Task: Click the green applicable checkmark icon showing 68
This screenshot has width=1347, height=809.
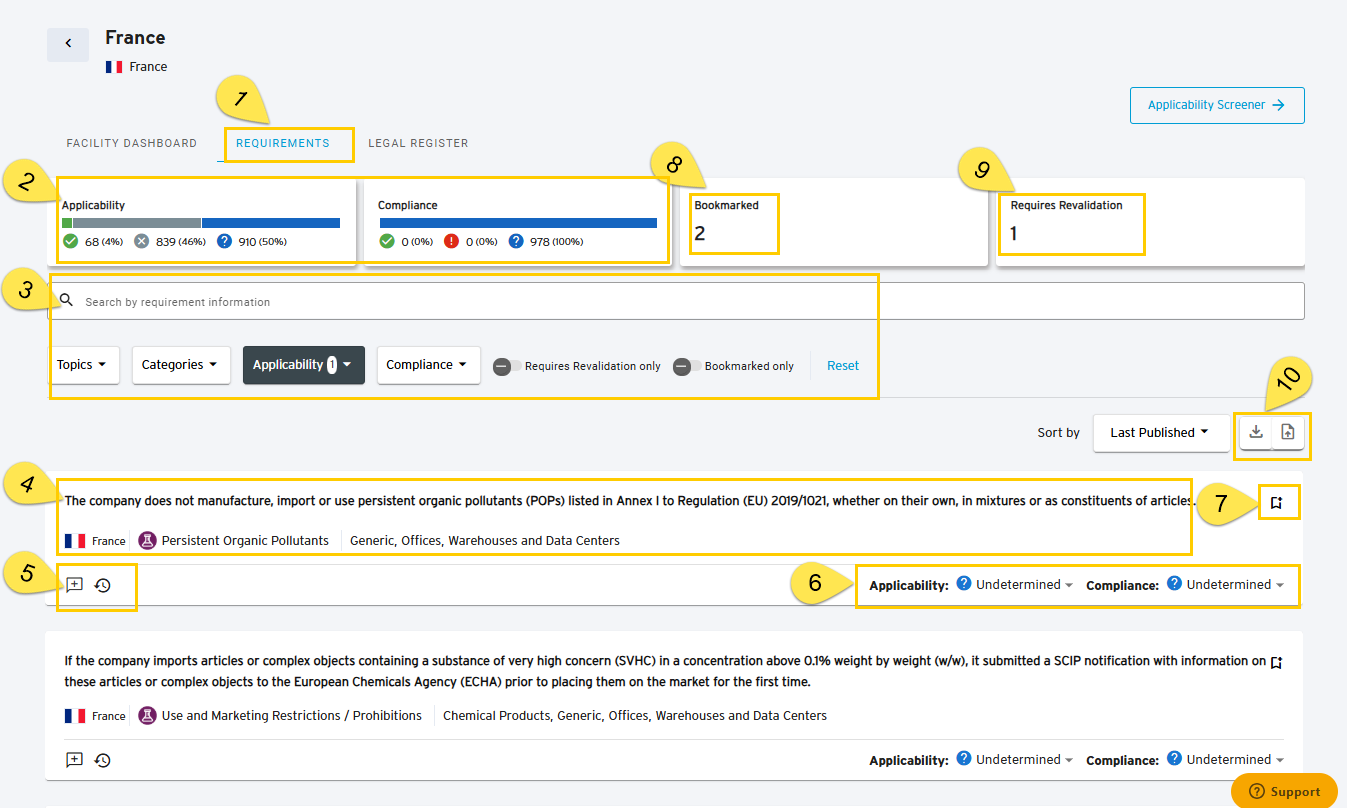Action: (x=70, y=241)
